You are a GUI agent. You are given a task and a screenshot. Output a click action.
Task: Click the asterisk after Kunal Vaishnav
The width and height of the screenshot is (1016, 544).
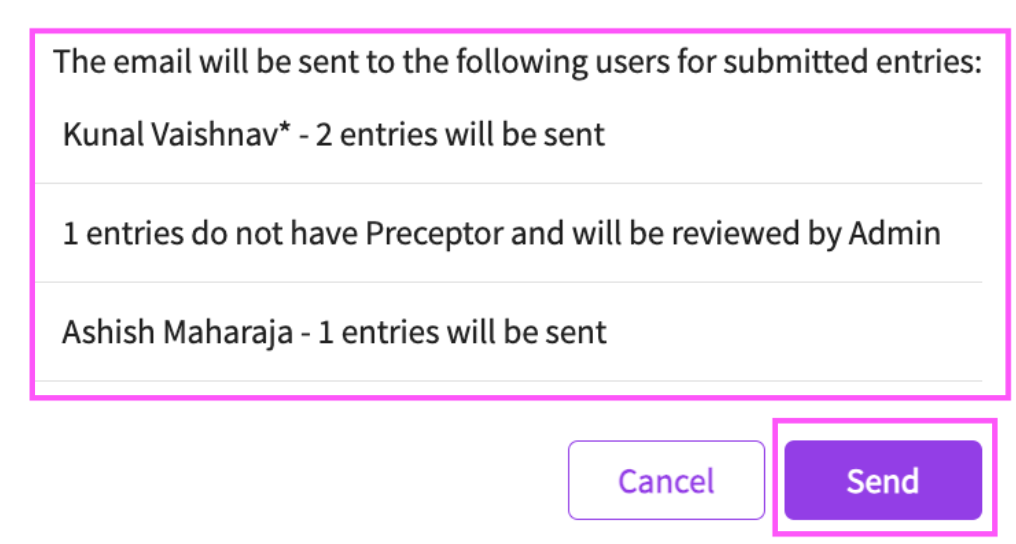(284, 129)
